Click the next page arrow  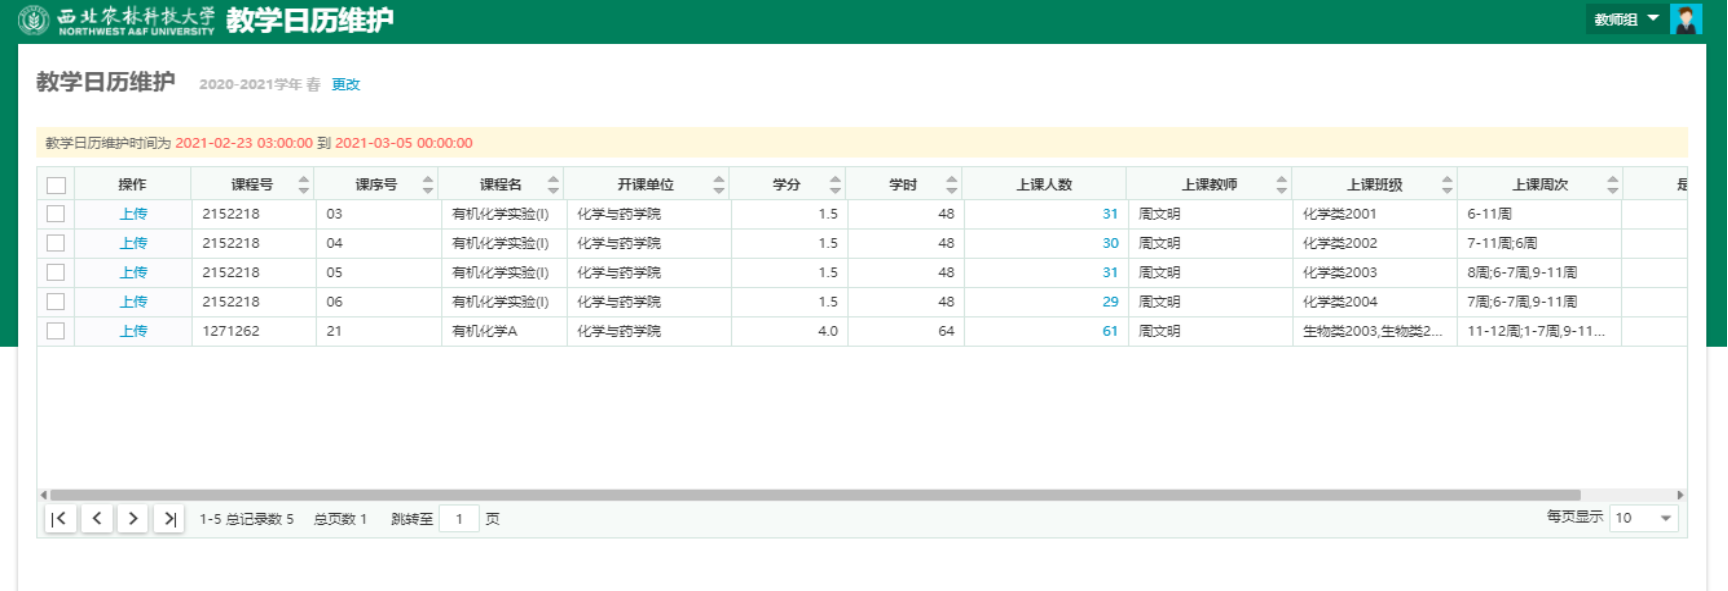point(133,518)
